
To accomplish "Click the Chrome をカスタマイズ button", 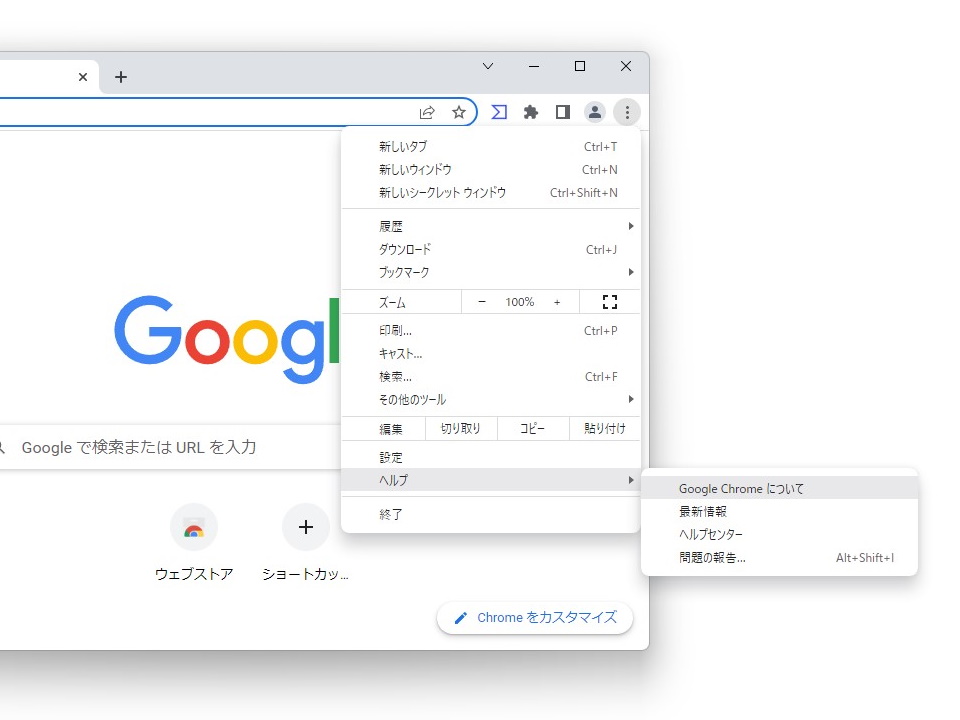I will coord(534,618).
